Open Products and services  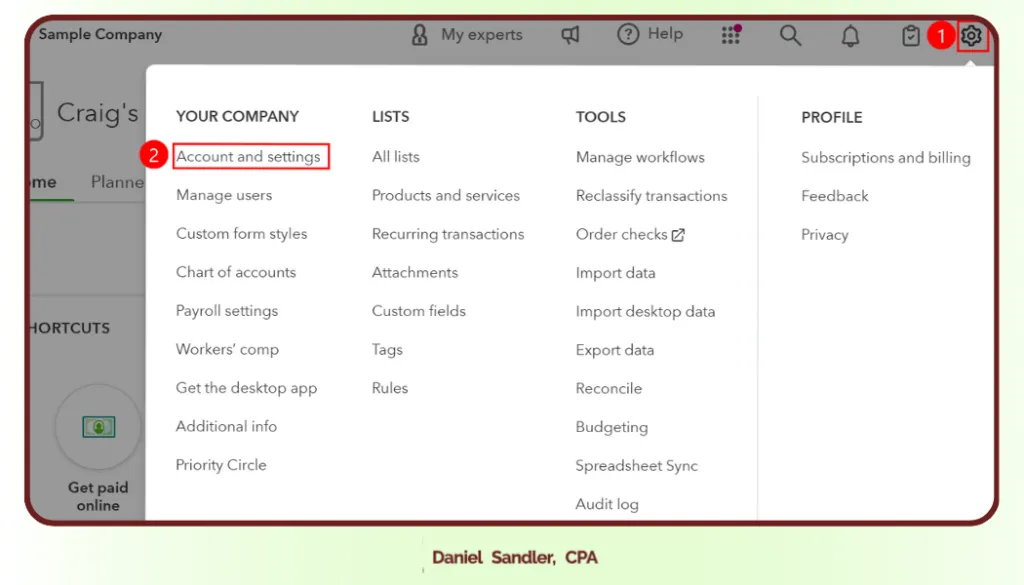click(x=446, y=195)
